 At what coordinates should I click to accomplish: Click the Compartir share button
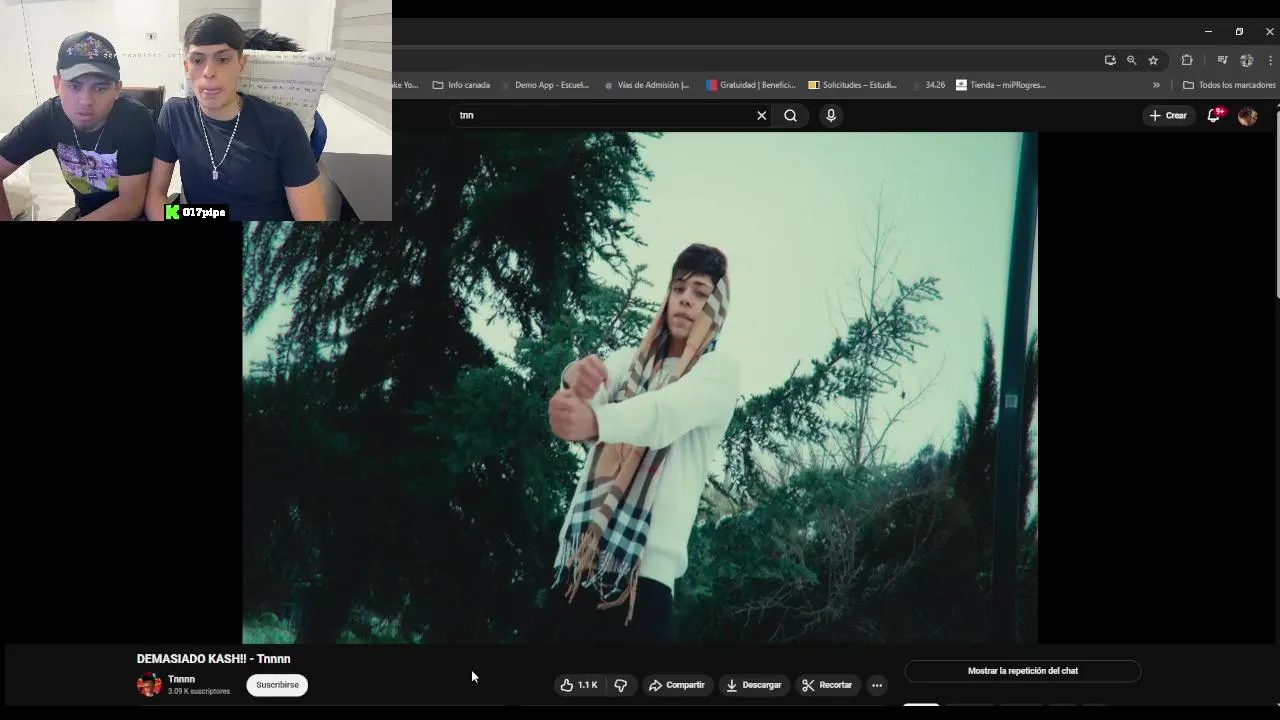click(x=677, y=685)
